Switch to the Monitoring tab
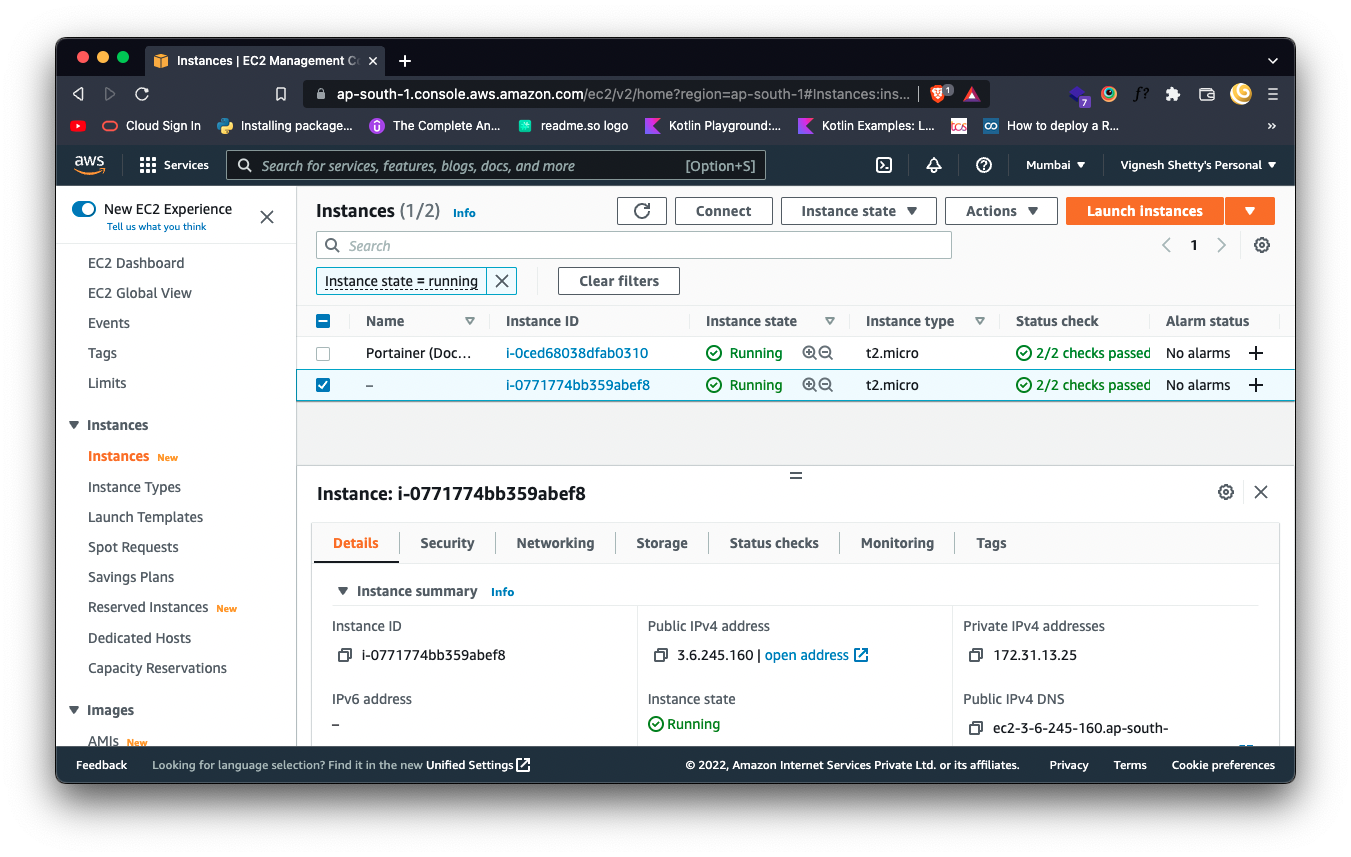 click(x=897, y=543)
